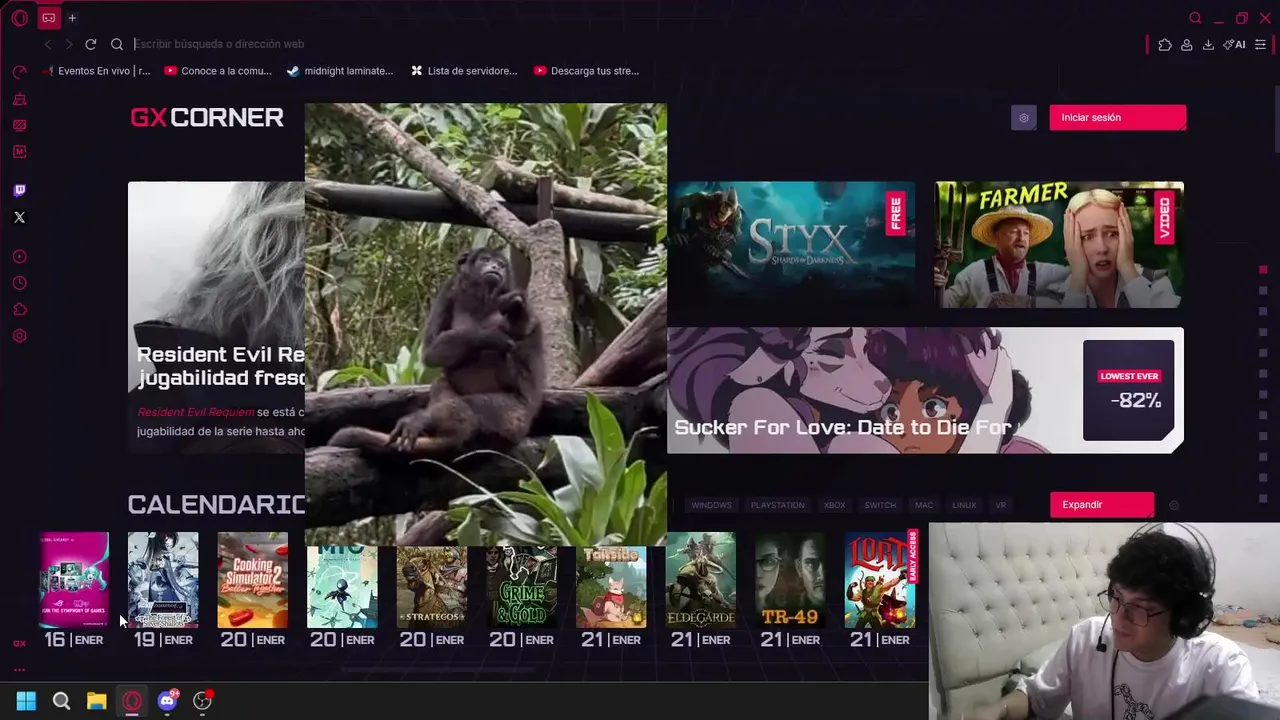Select the GX Corner tab
Viewport: 1280px width, 720px height.
(x=48, y=18)
